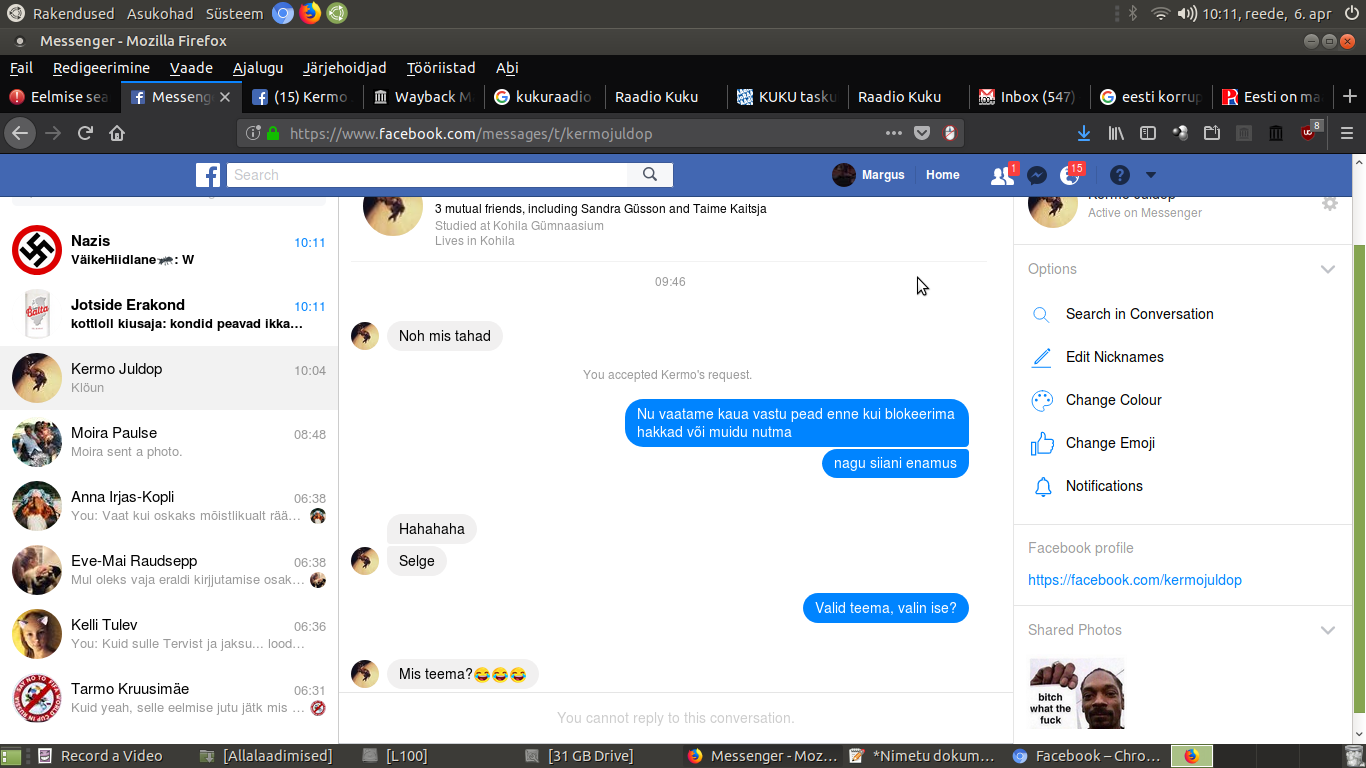Open Wayback Machine extension icon
This screenshot has height=768, width=1366.
pyautogui.click(x=1276, y=133)
